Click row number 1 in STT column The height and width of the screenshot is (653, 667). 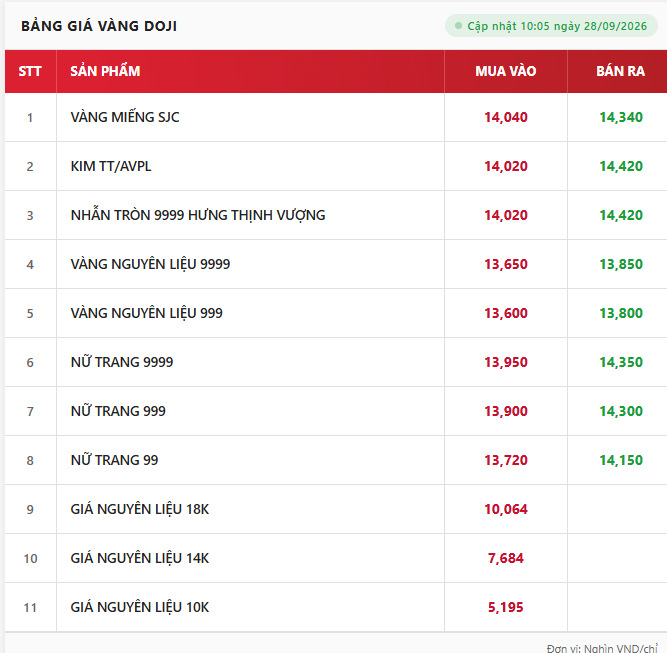tap(30, 117)
